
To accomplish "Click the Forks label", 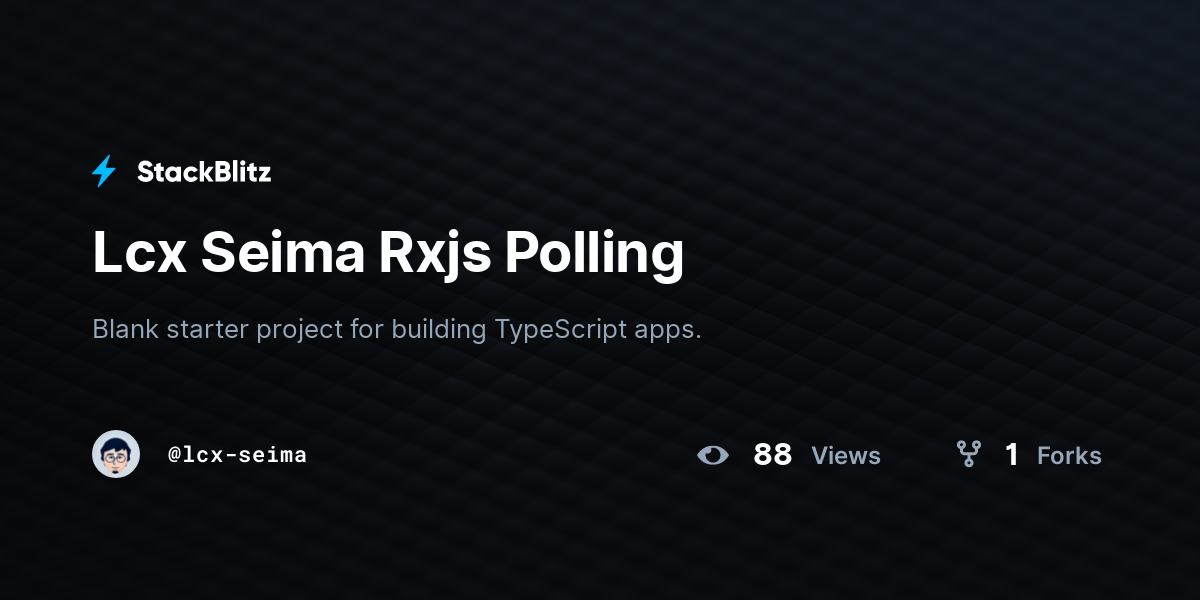I will click(1069, 455).
